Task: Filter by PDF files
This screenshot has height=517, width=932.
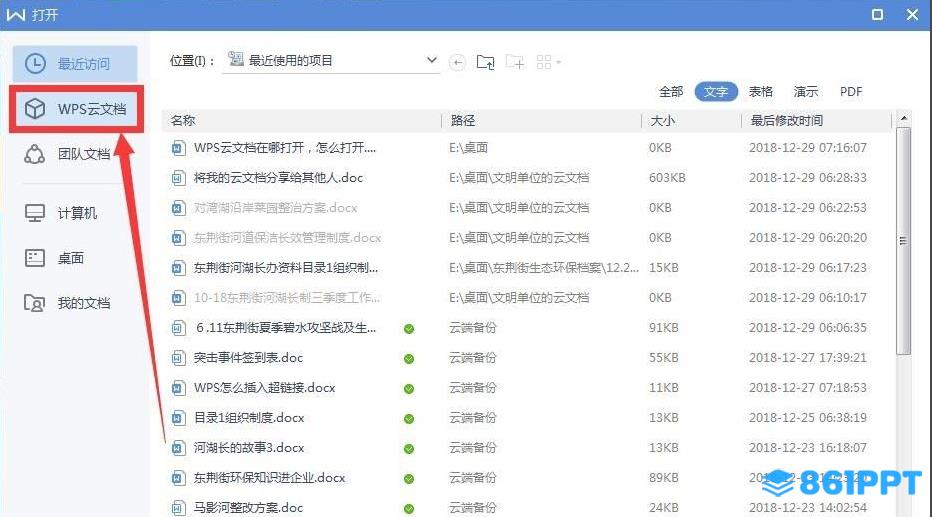Action: click(851, 92)
